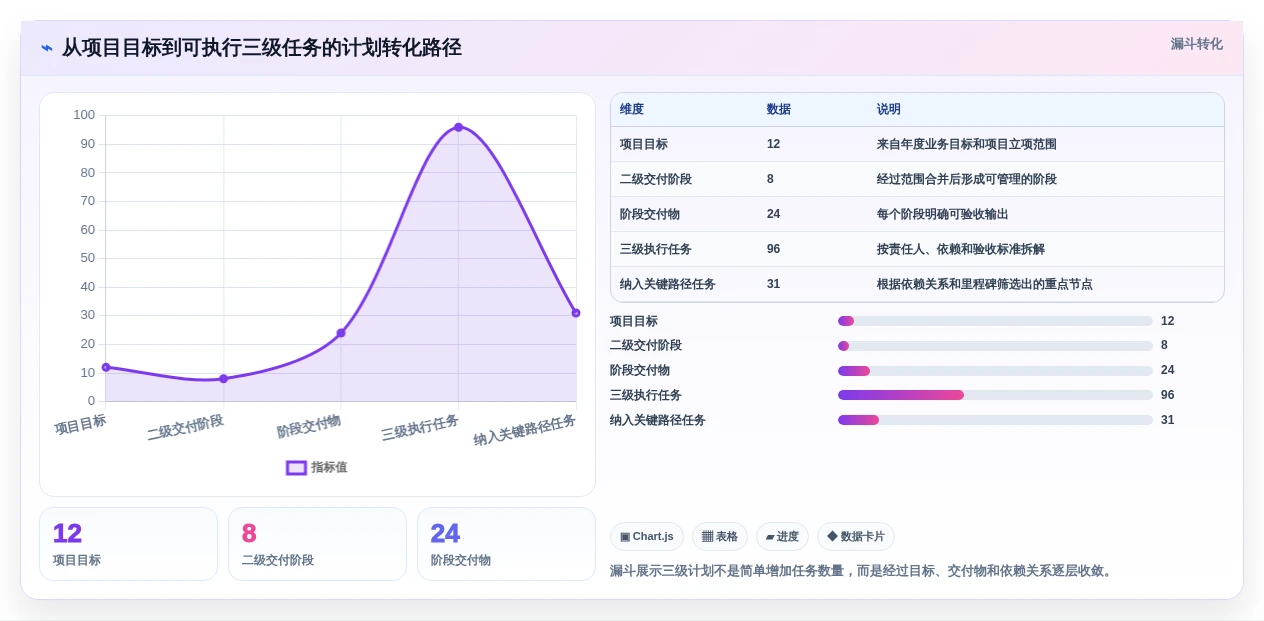This screenshot has width=1264, height=621.
Task: Click the 说明 column header
Action: [889, 109]
